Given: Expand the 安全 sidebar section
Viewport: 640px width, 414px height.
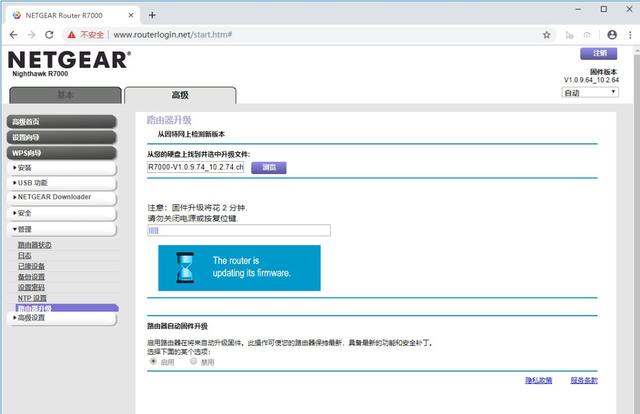Looking at the screenshot, I should click(x=62, y=213).
